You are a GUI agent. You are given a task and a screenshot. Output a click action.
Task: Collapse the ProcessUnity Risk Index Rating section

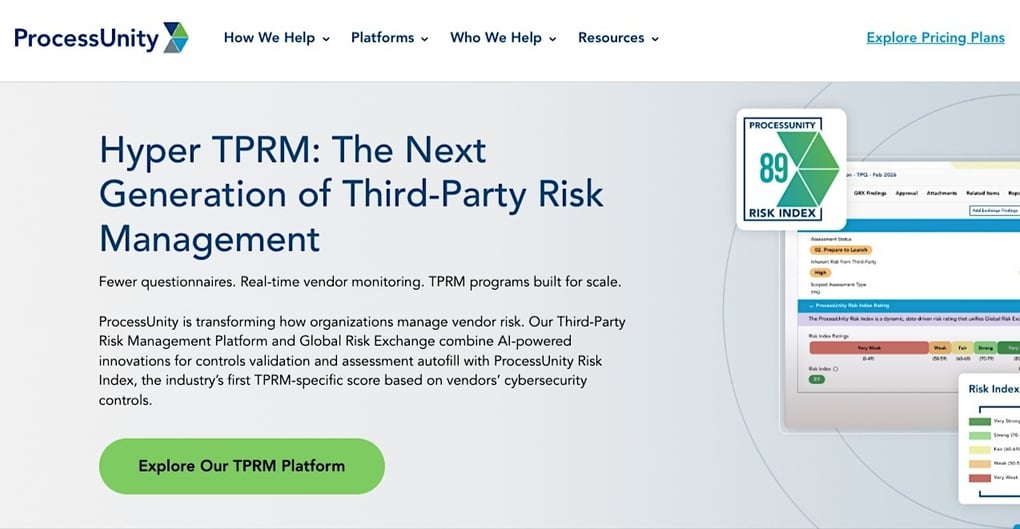coord(812,305)
